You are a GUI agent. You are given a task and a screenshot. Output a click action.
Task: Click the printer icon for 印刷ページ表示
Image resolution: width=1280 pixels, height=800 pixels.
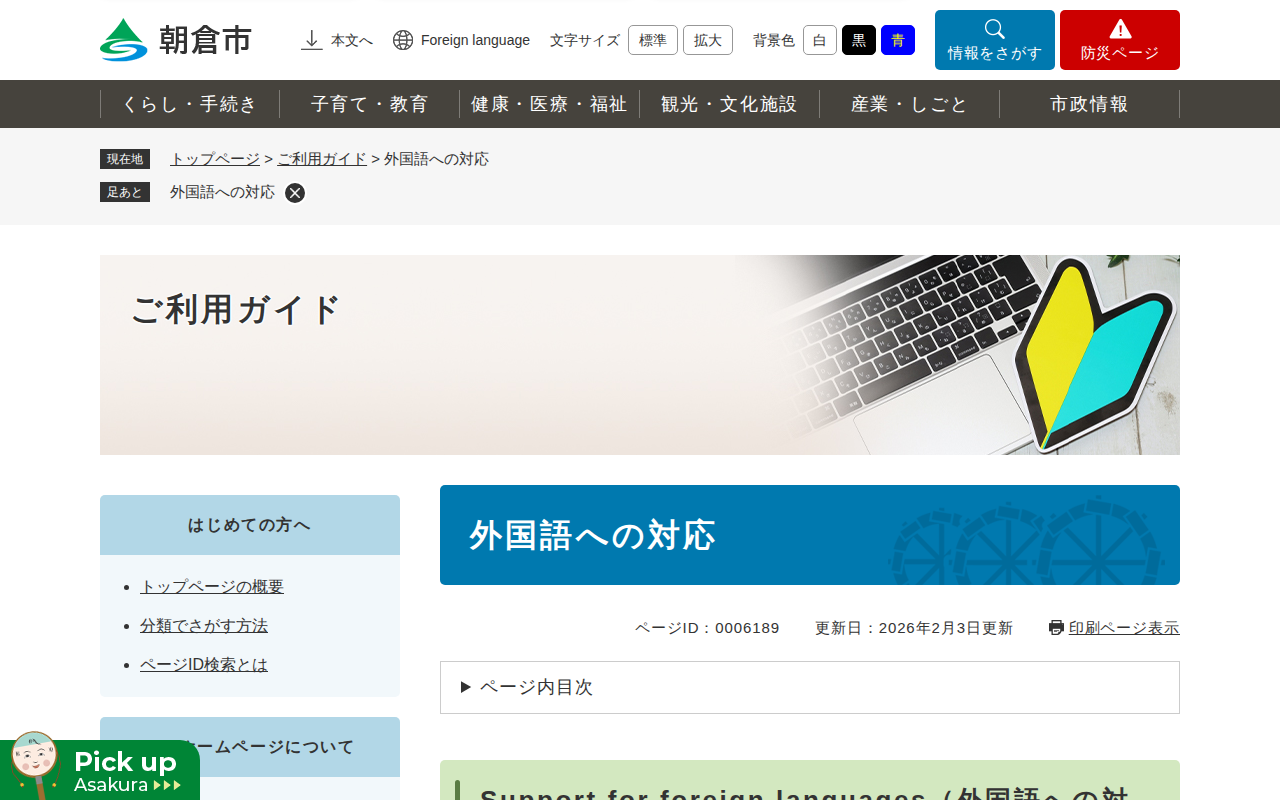1056,628
